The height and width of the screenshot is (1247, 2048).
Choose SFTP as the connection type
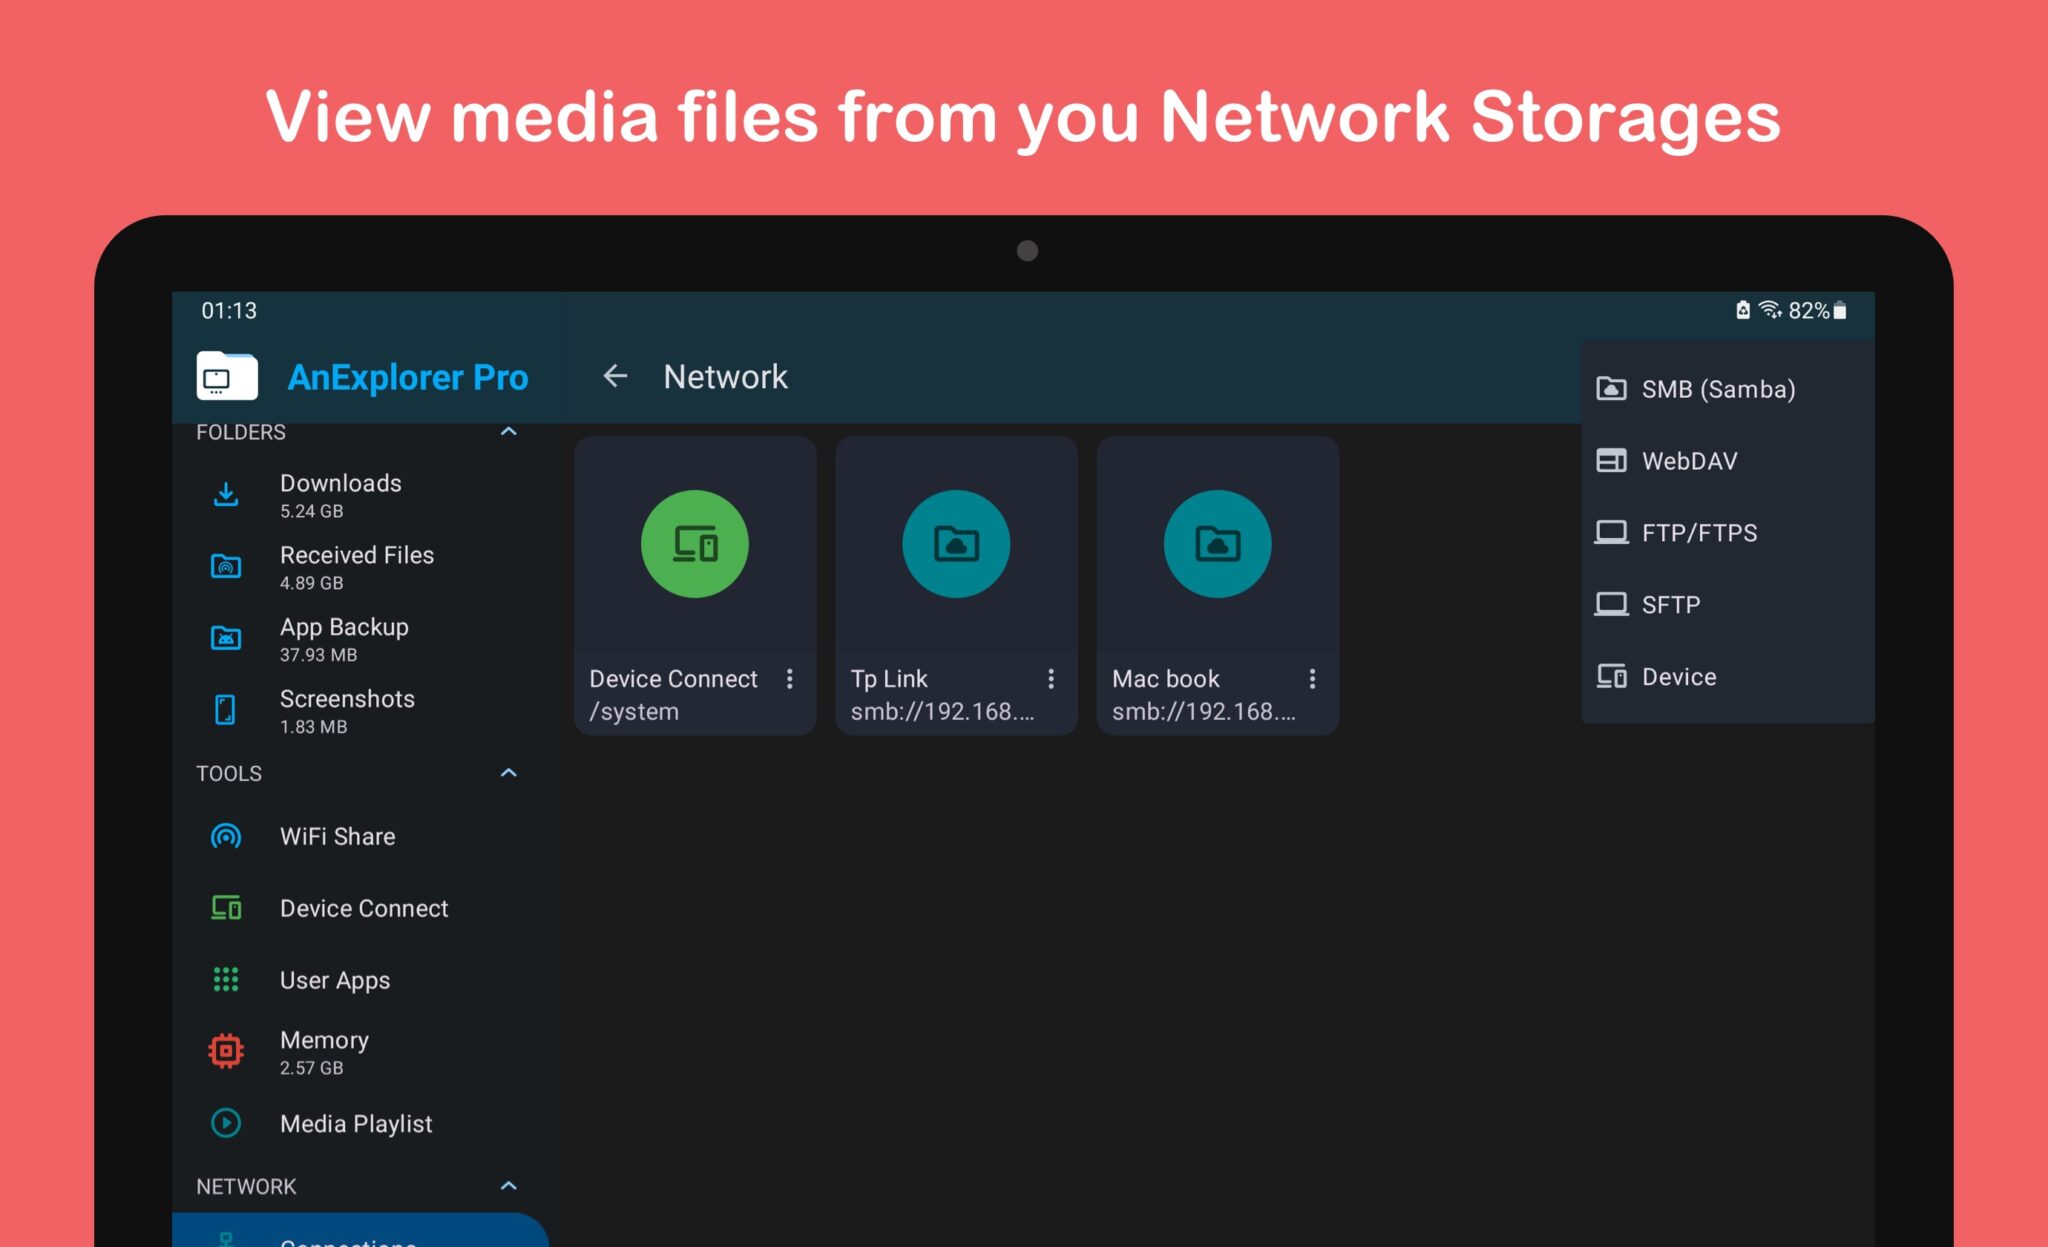(x=1670, y=604)
